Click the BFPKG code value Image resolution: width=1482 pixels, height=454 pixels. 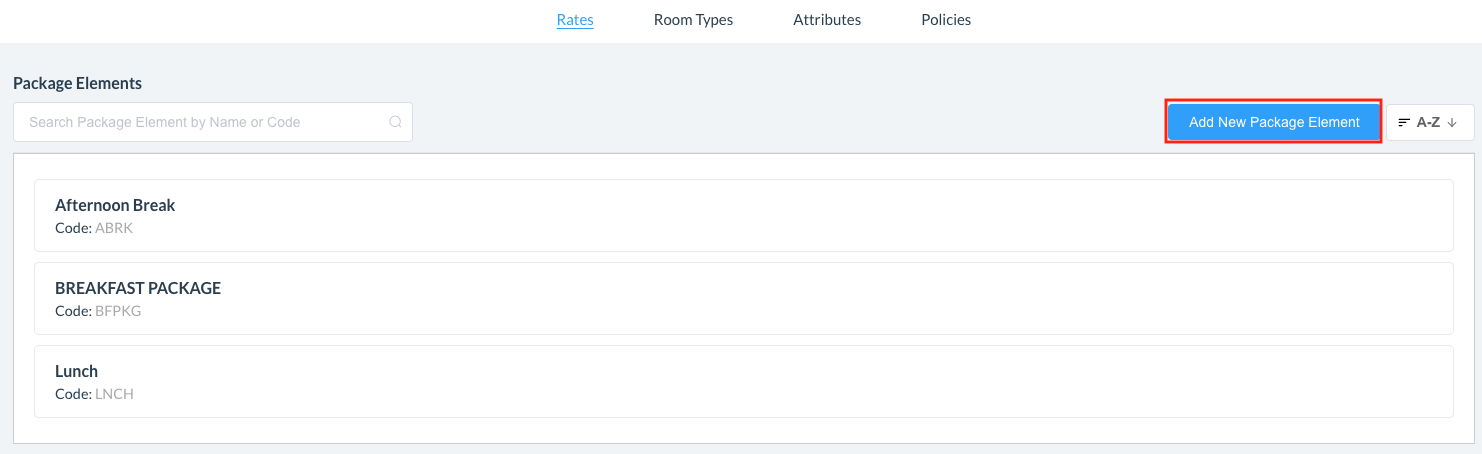coord(118,311)
